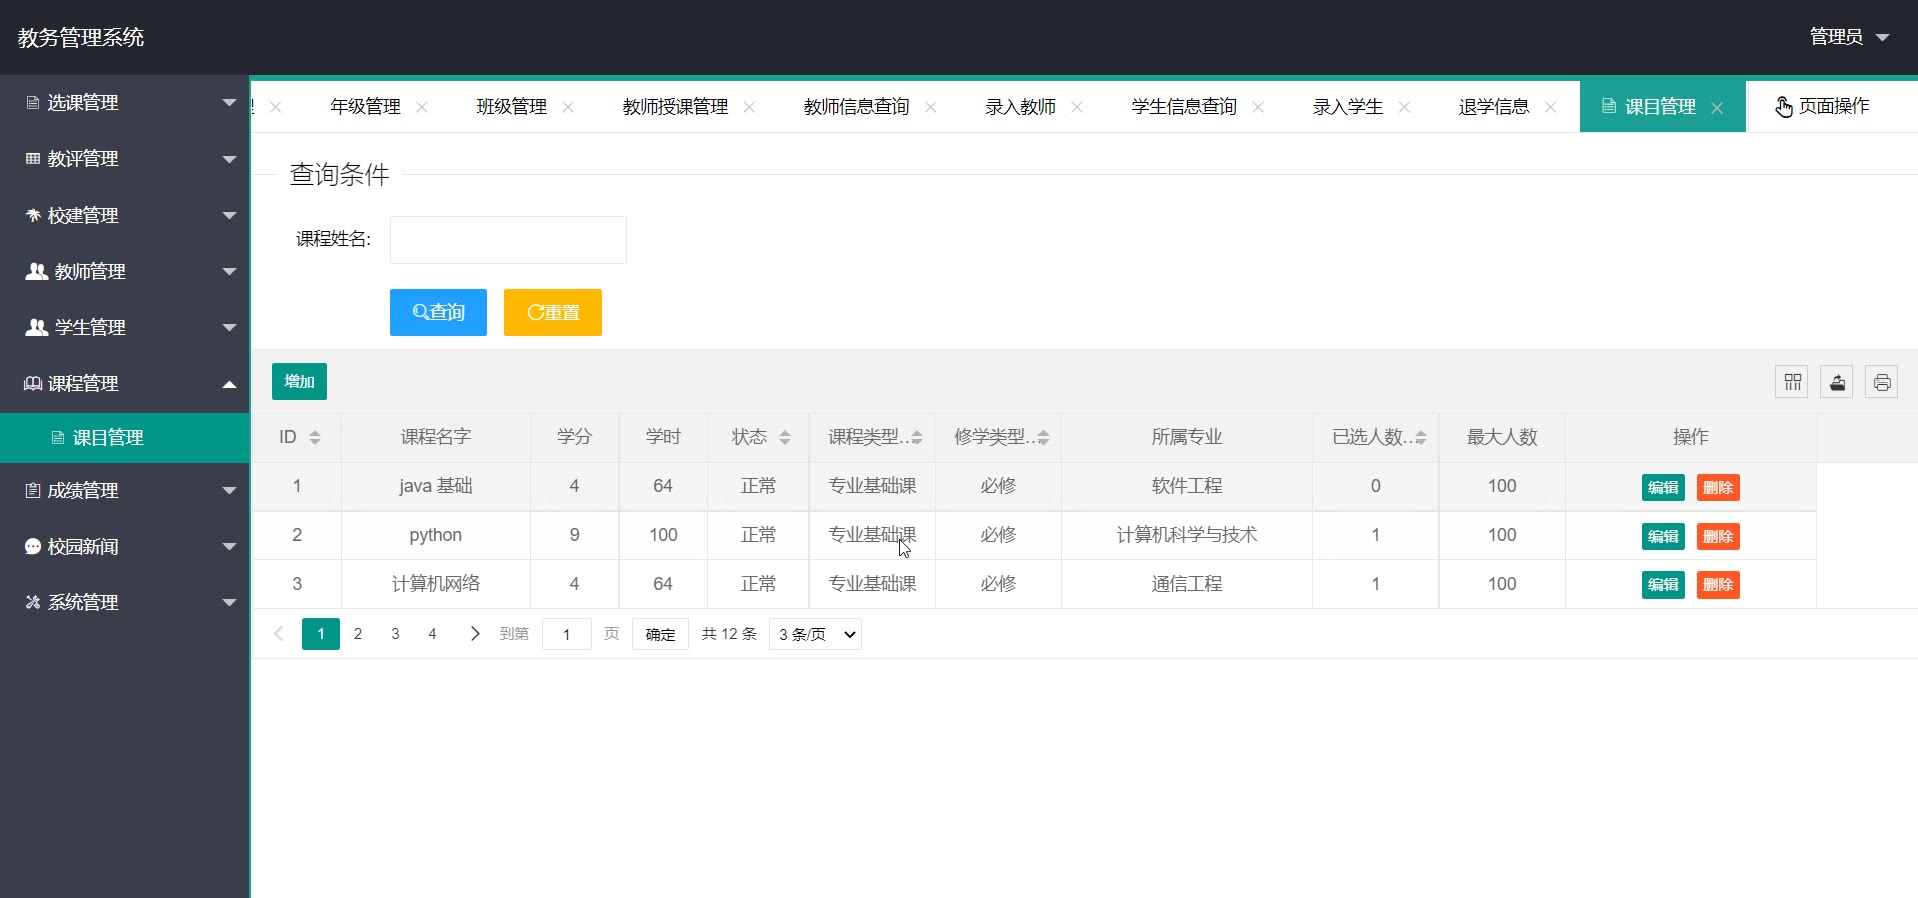This screenshot has height=898, width=1918.
Task: Click the print icon in table toolbar
Action: click(x=1882, y=382)
